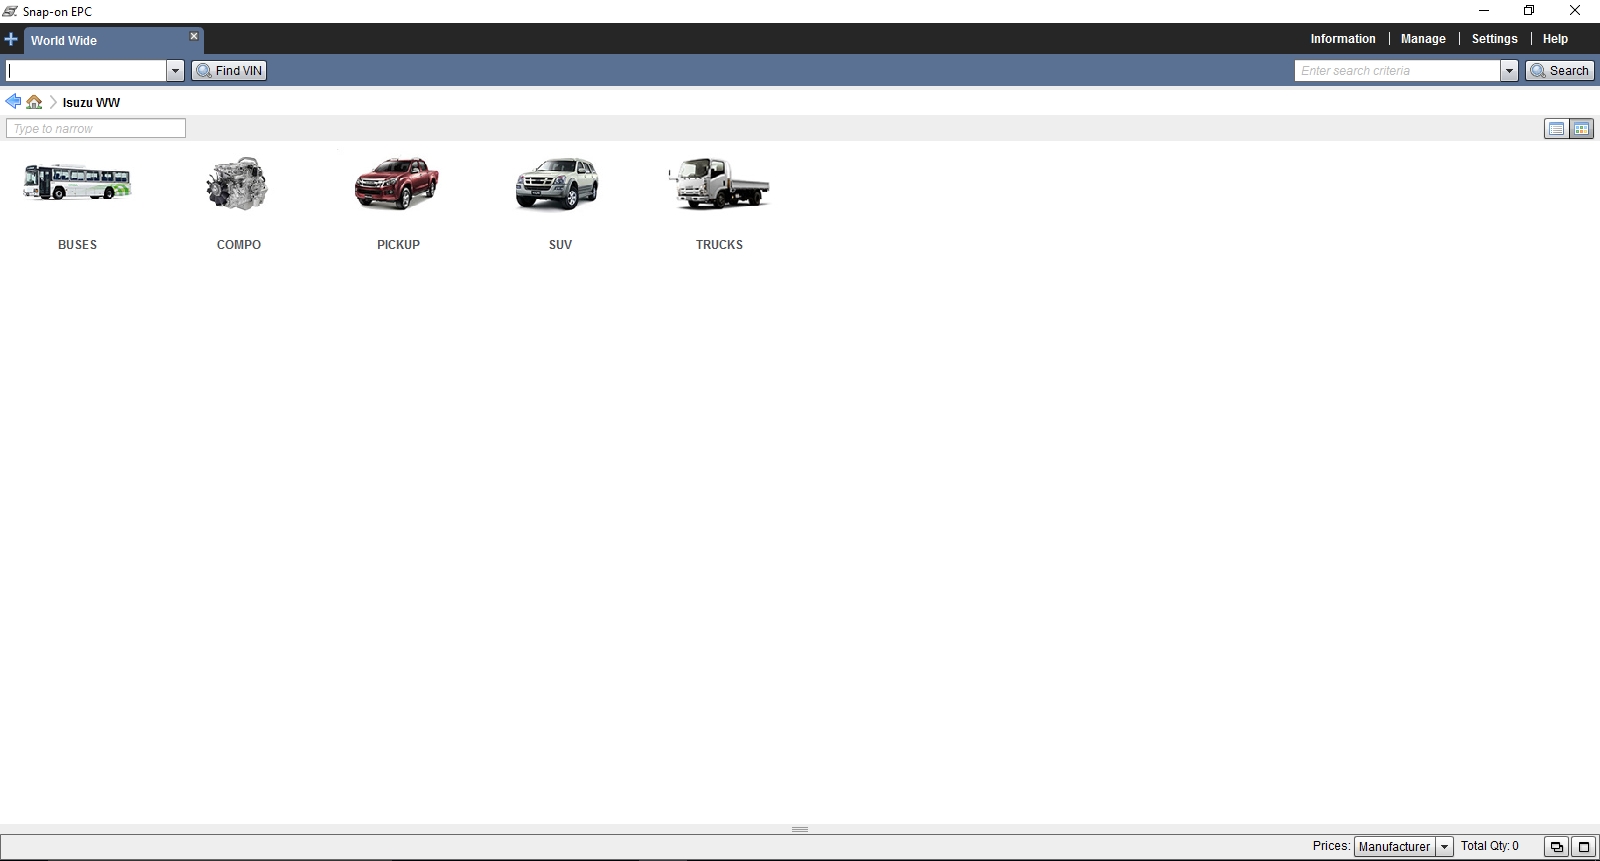The image size is (1600, 861).
Task: Expand the VIN history dropdown
Action: point(176,71)
